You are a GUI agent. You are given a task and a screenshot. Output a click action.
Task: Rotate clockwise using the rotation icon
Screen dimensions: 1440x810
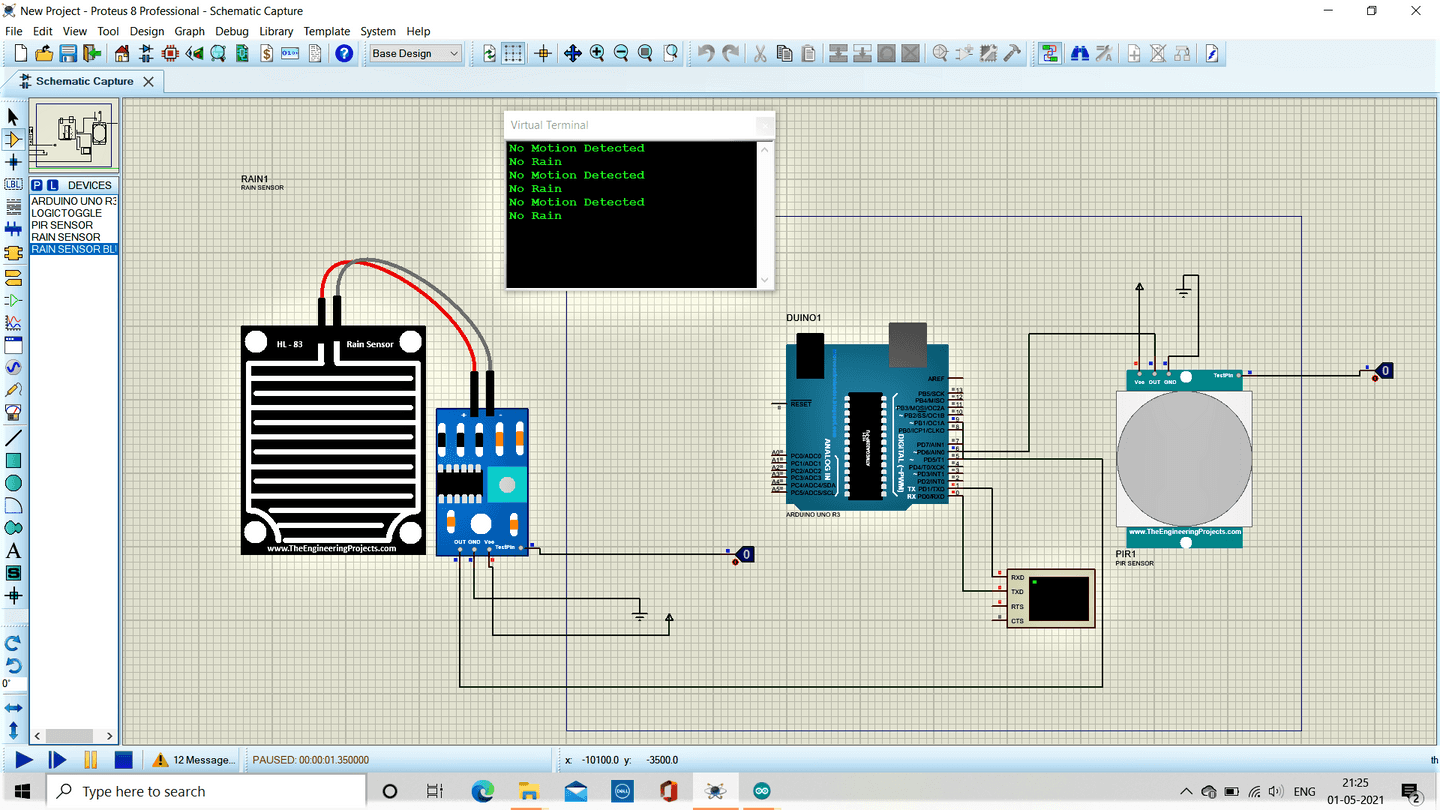click(x=13, y=643)
